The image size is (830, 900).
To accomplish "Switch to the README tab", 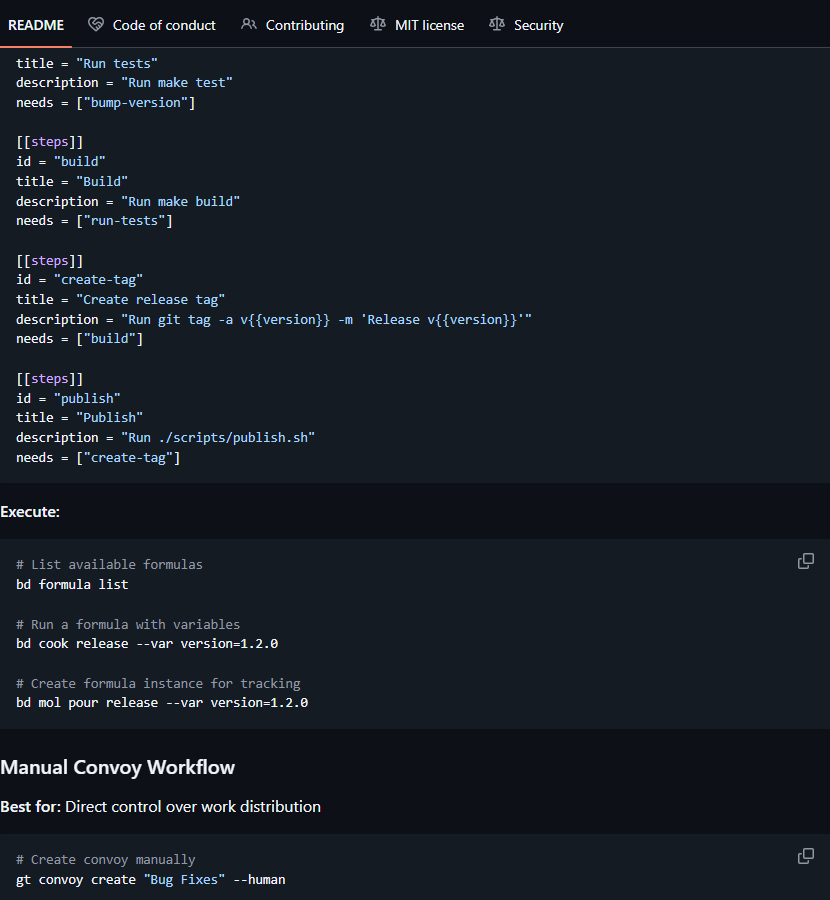I will click(36, 25).
